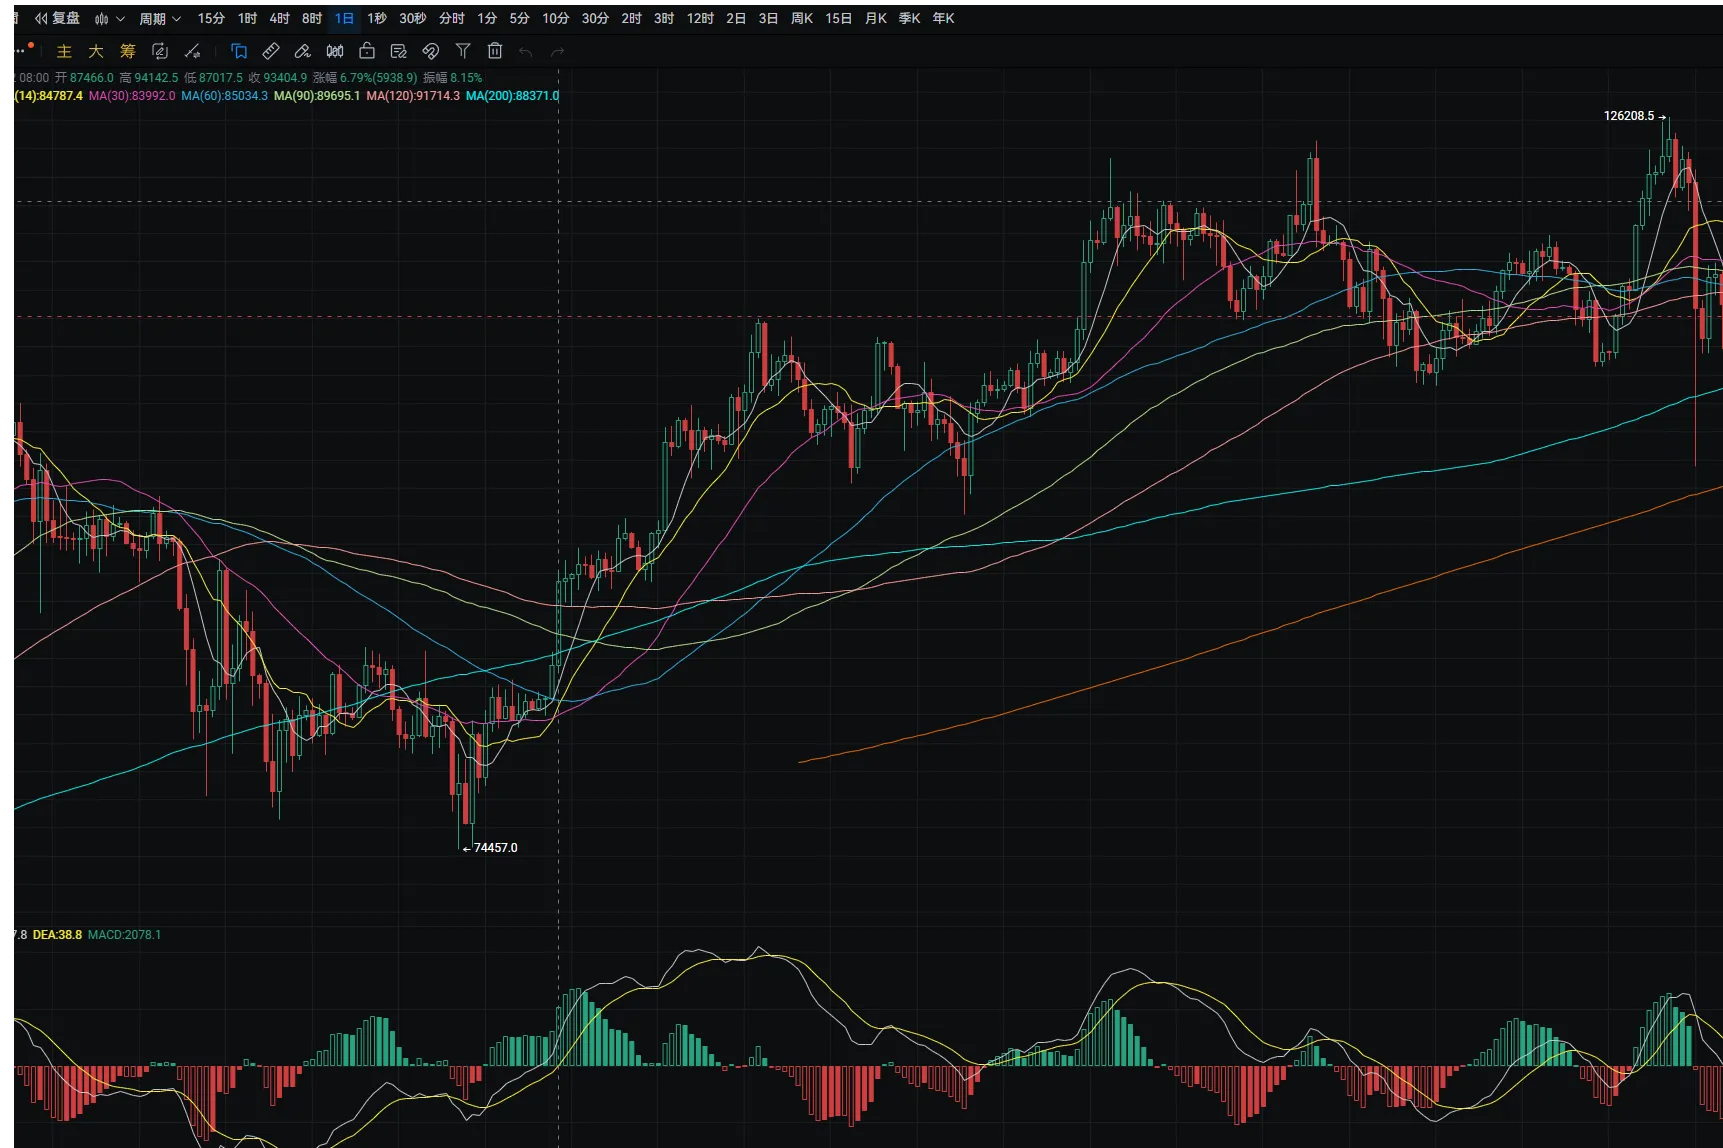Click the more options ellipsis icon
This screenshot has height=1148, width=1723.
point(21,50)
